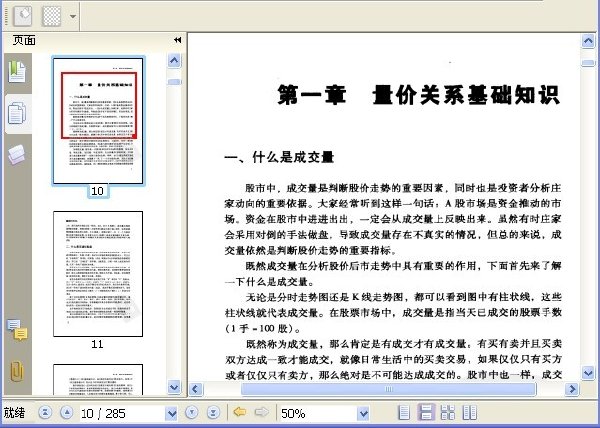Click document horizontal scroll left arrow
This screenshot has height=428, width=600.
point(196,389)
